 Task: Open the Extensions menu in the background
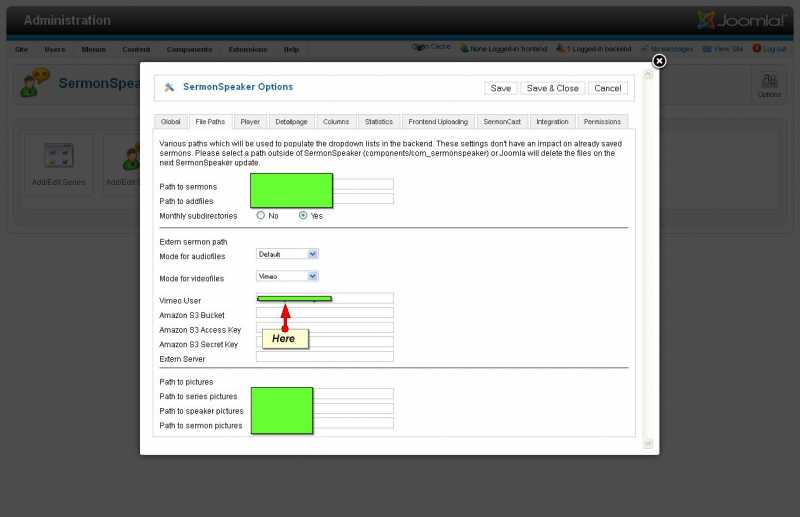click(x=247, y=50)
